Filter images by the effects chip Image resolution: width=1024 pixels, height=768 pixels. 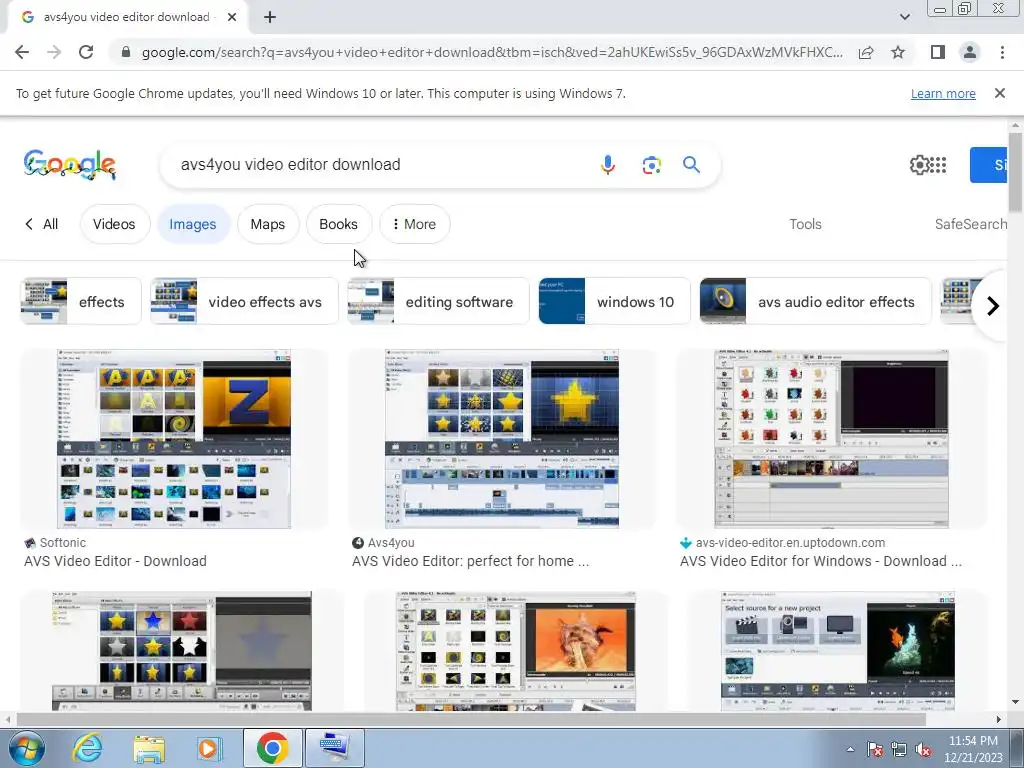pyautogui.click(x=81, y=301)
